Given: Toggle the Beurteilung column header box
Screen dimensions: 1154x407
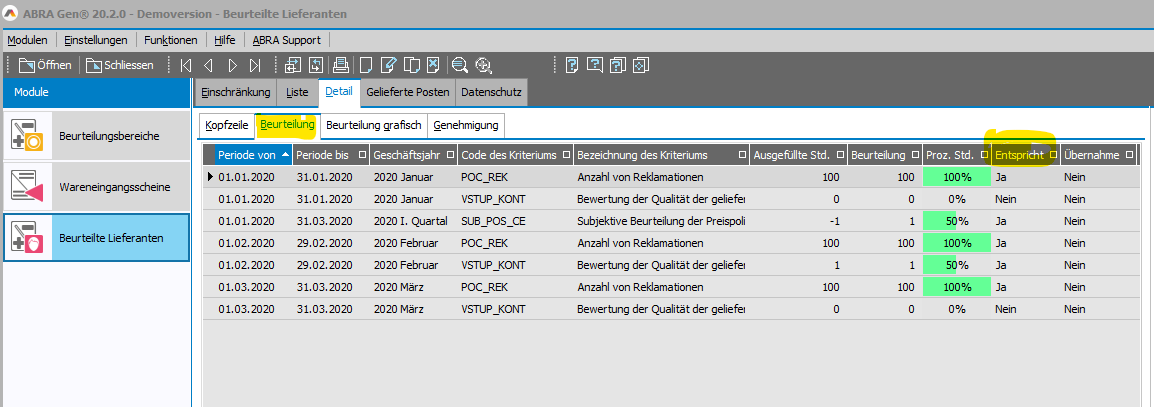Looking at the screenshot, I should click(x=914, y=155).
